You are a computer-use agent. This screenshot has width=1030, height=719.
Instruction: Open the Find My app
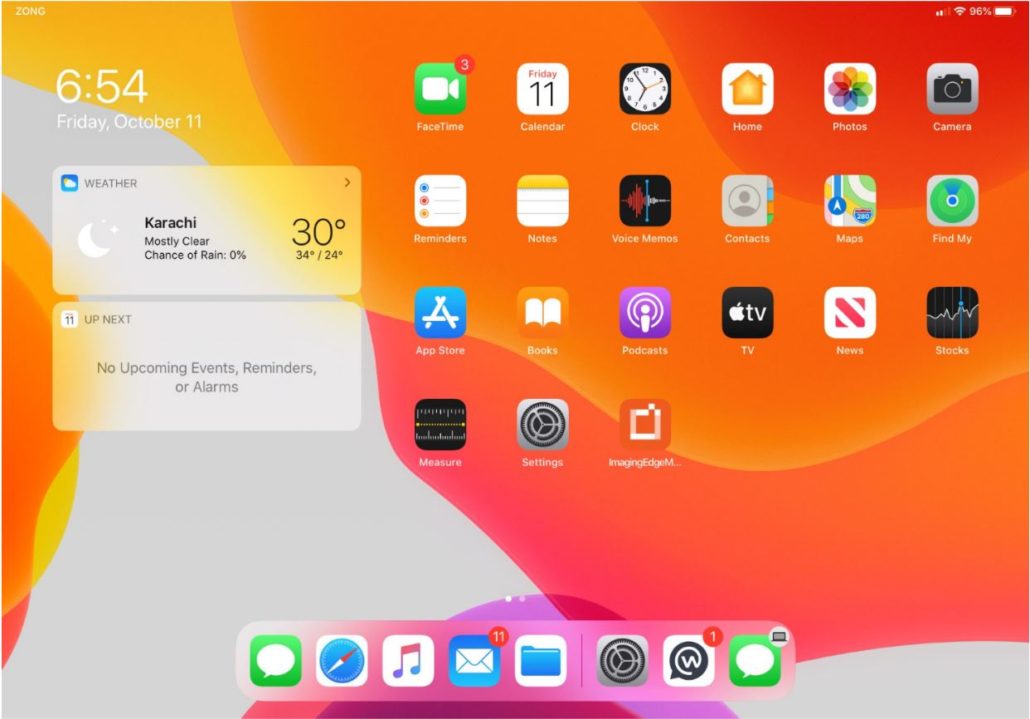[x=952, y=201]
